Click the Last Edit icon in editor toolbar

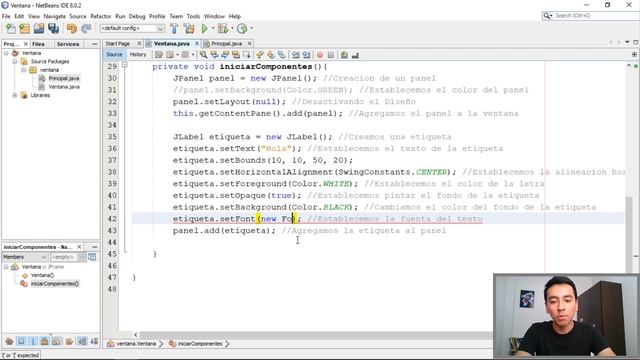coord(158,55)
